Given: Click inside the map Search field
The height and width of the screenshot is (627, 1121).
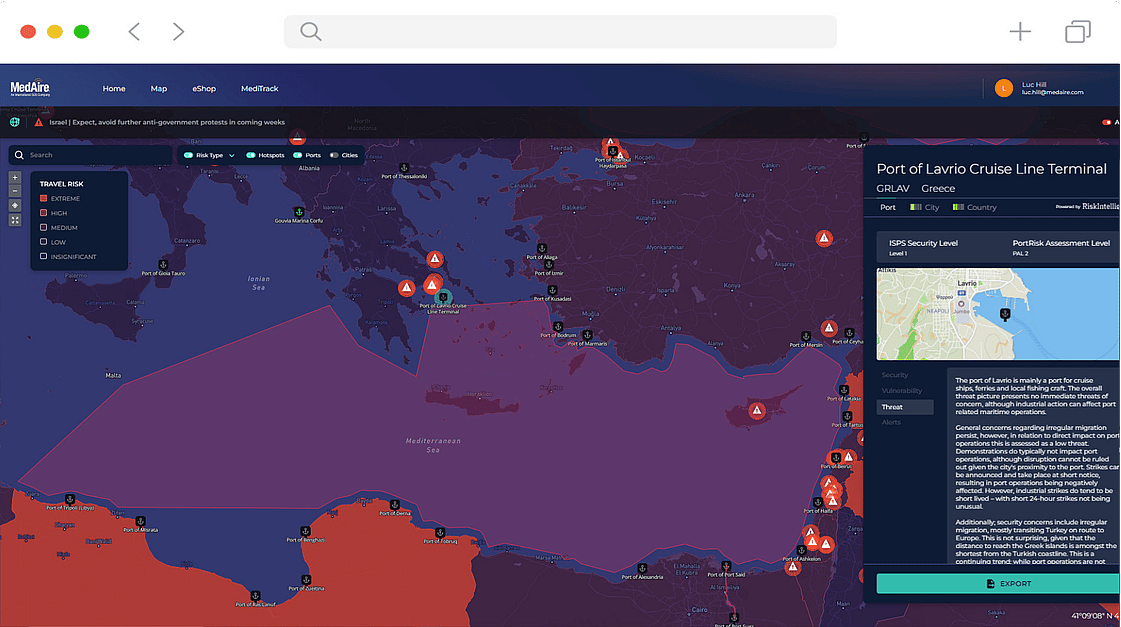Looking at the screenshot, I should click(91, 155).
